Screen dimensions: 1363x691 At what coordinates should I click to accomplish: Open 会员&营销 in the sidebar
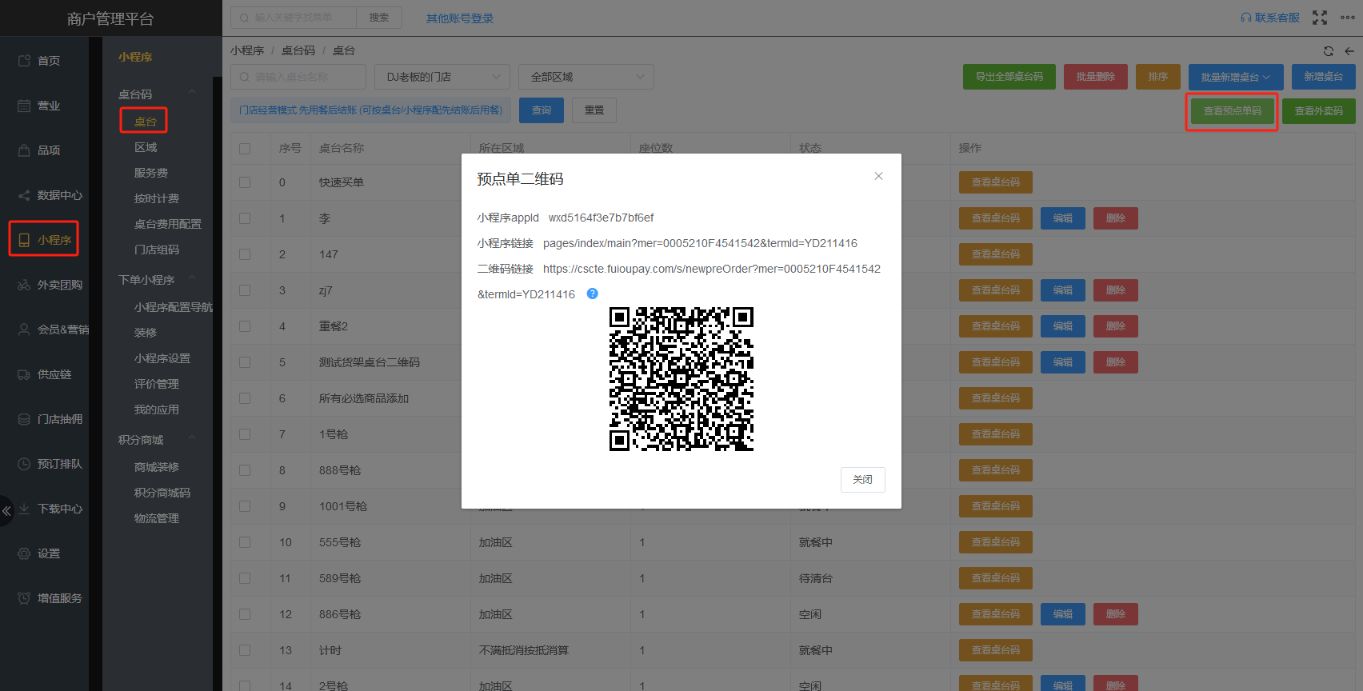52,329
